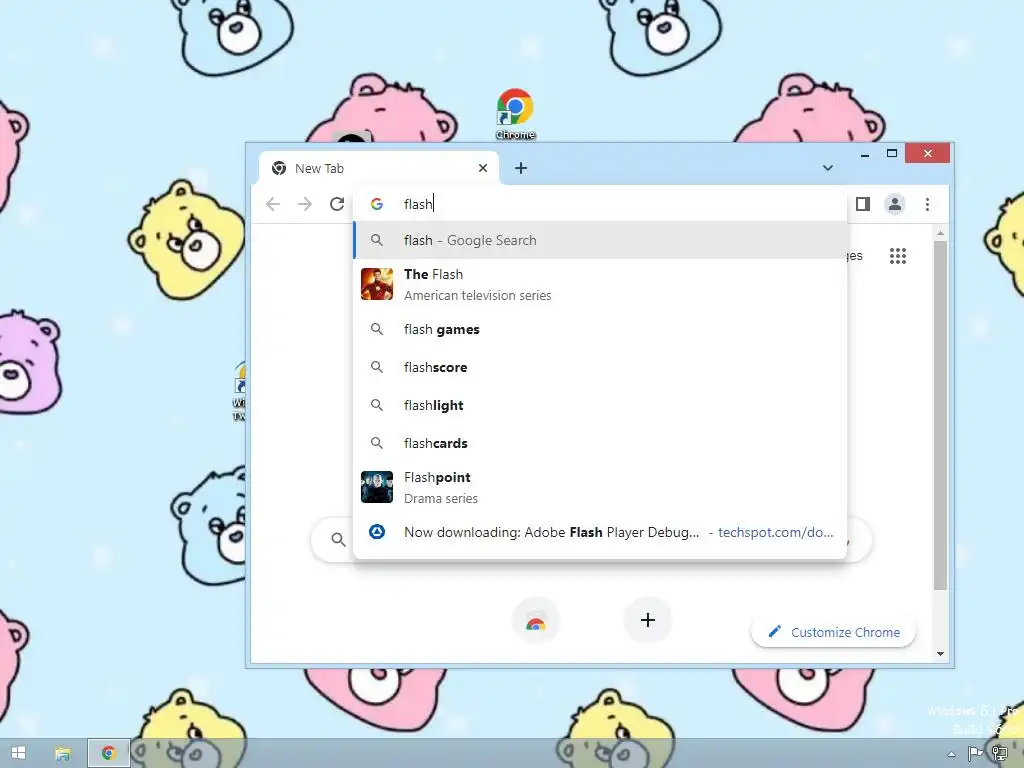Click the Chrome desktop shortcut icon
Image resolution: width=1024 pixels, height=768 pixels.
point(515,114)
